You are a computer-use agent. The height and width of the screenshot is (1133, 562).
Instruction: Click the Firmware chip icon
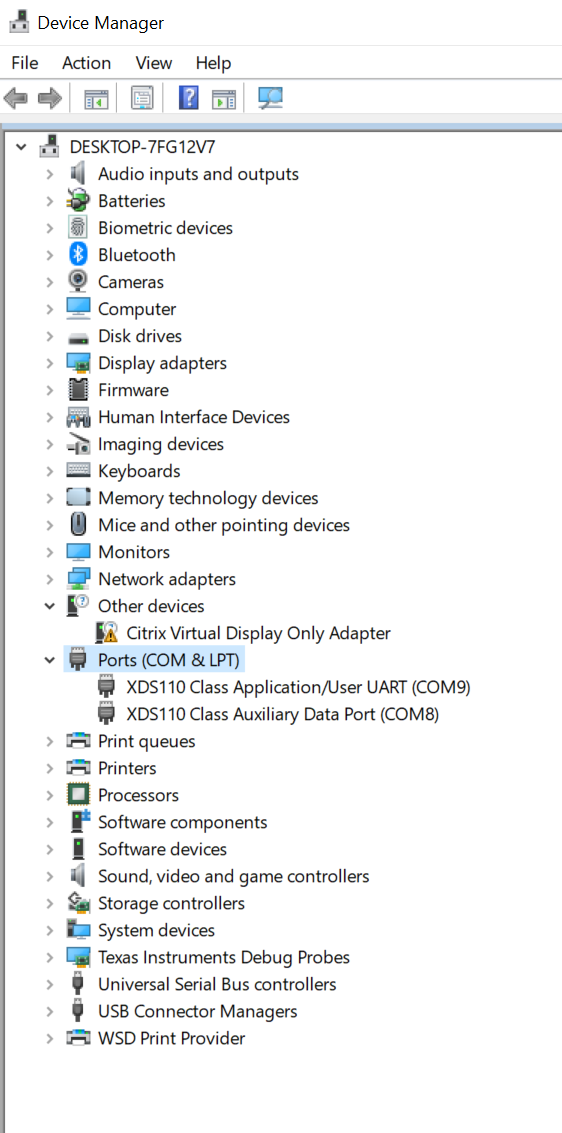[x=78, y=389]
